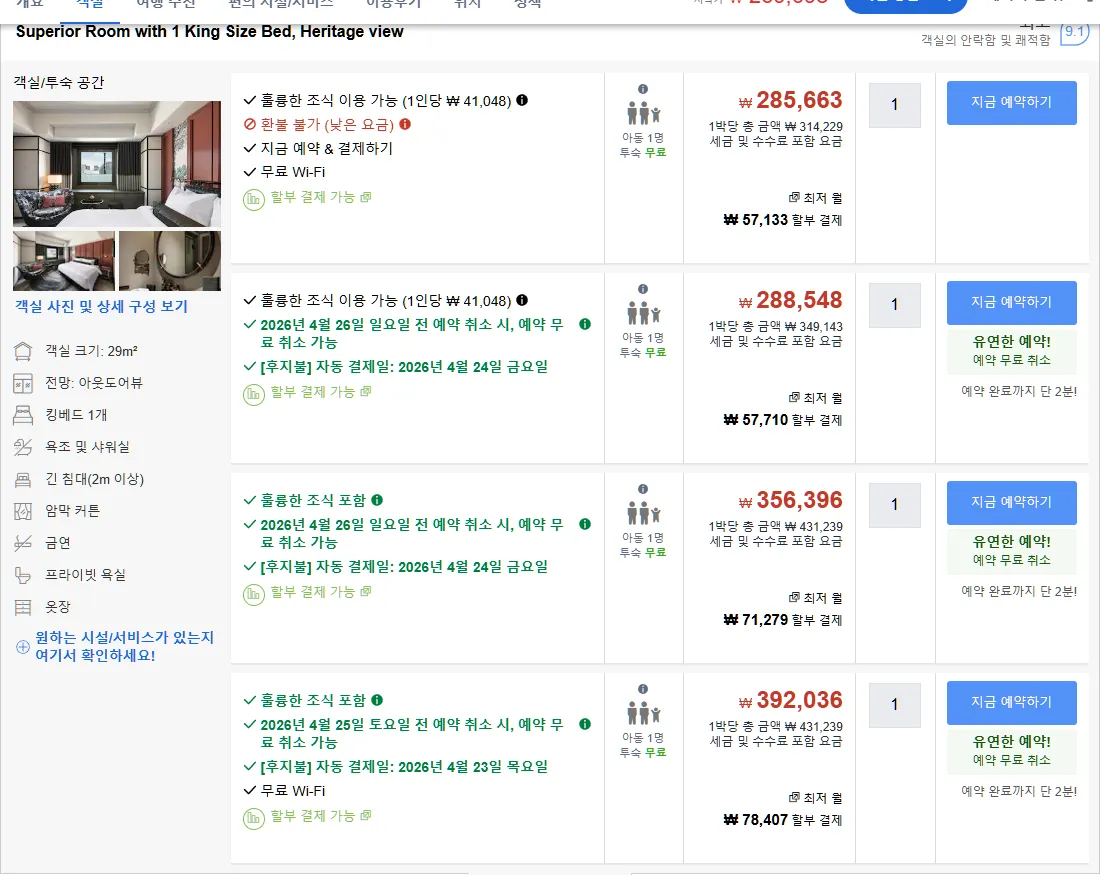
Task: Switch to the 여행 추천 tab
Action: (x=166, y=4)
